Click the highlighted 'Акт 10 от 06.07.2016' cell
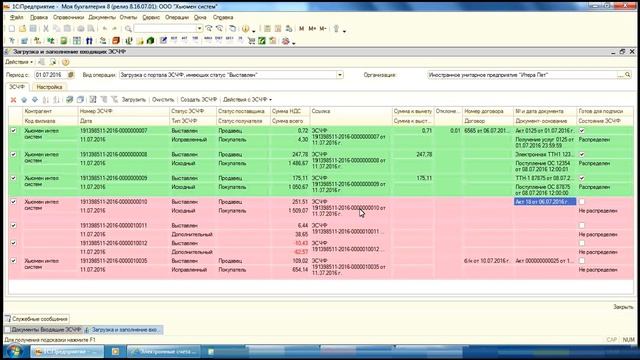Screen dimensions: 640x360 point(544,202)
